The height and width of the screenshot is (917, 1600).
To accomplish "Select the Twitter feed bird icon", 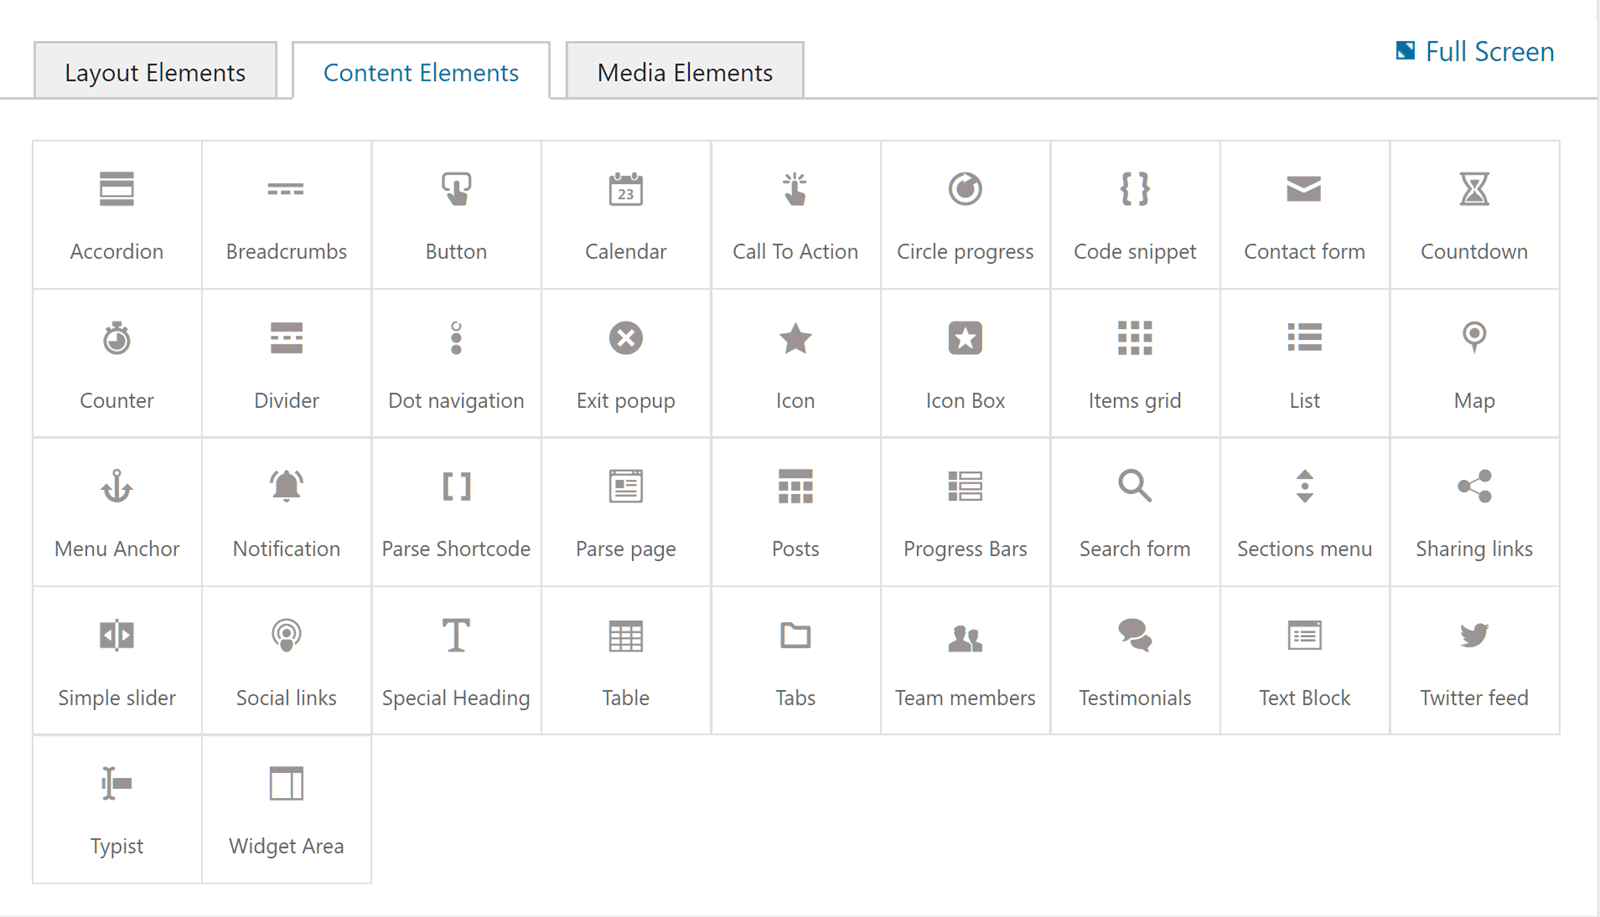I will point(1474,636).
